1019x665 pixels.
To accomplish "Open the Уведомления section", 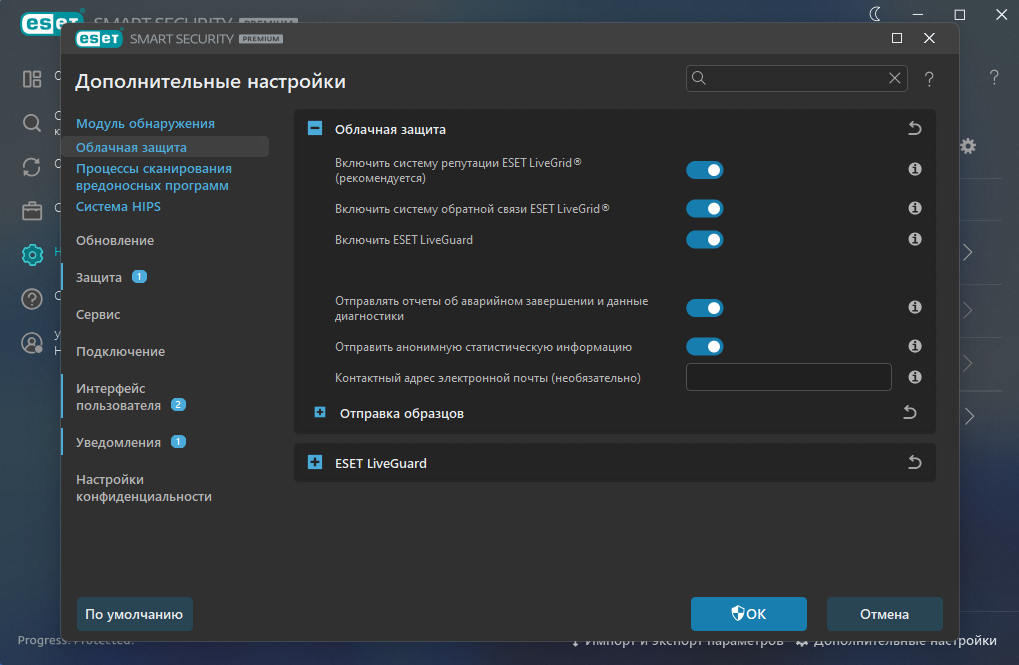I will [118, 443].
